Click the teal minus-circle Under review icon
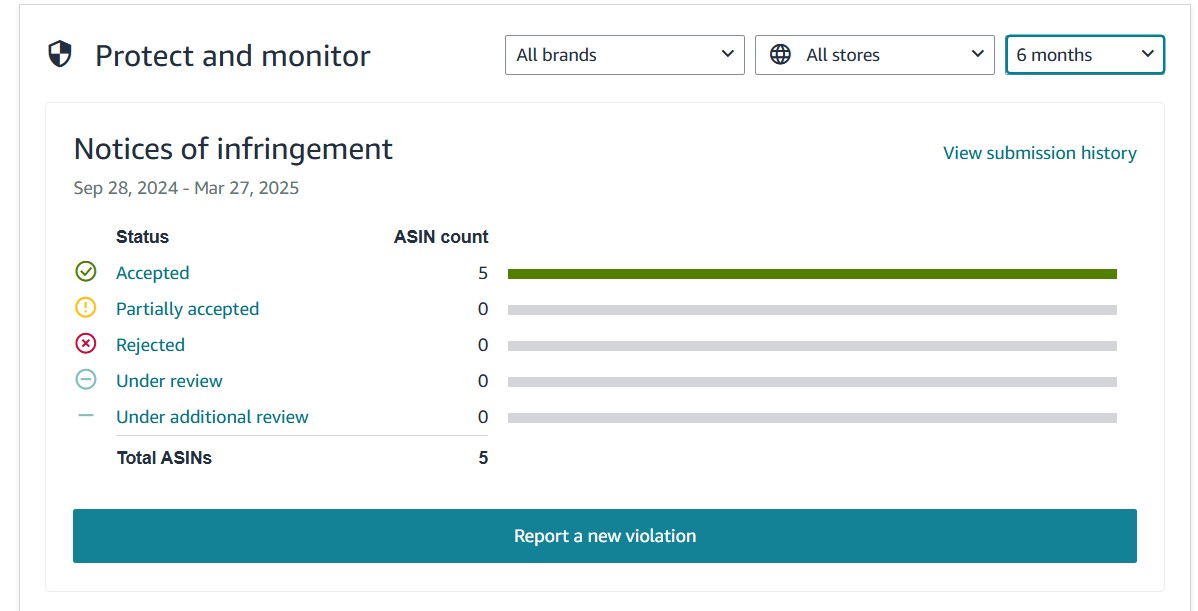Screen dimensions: 1198x611 pos(86,379)
